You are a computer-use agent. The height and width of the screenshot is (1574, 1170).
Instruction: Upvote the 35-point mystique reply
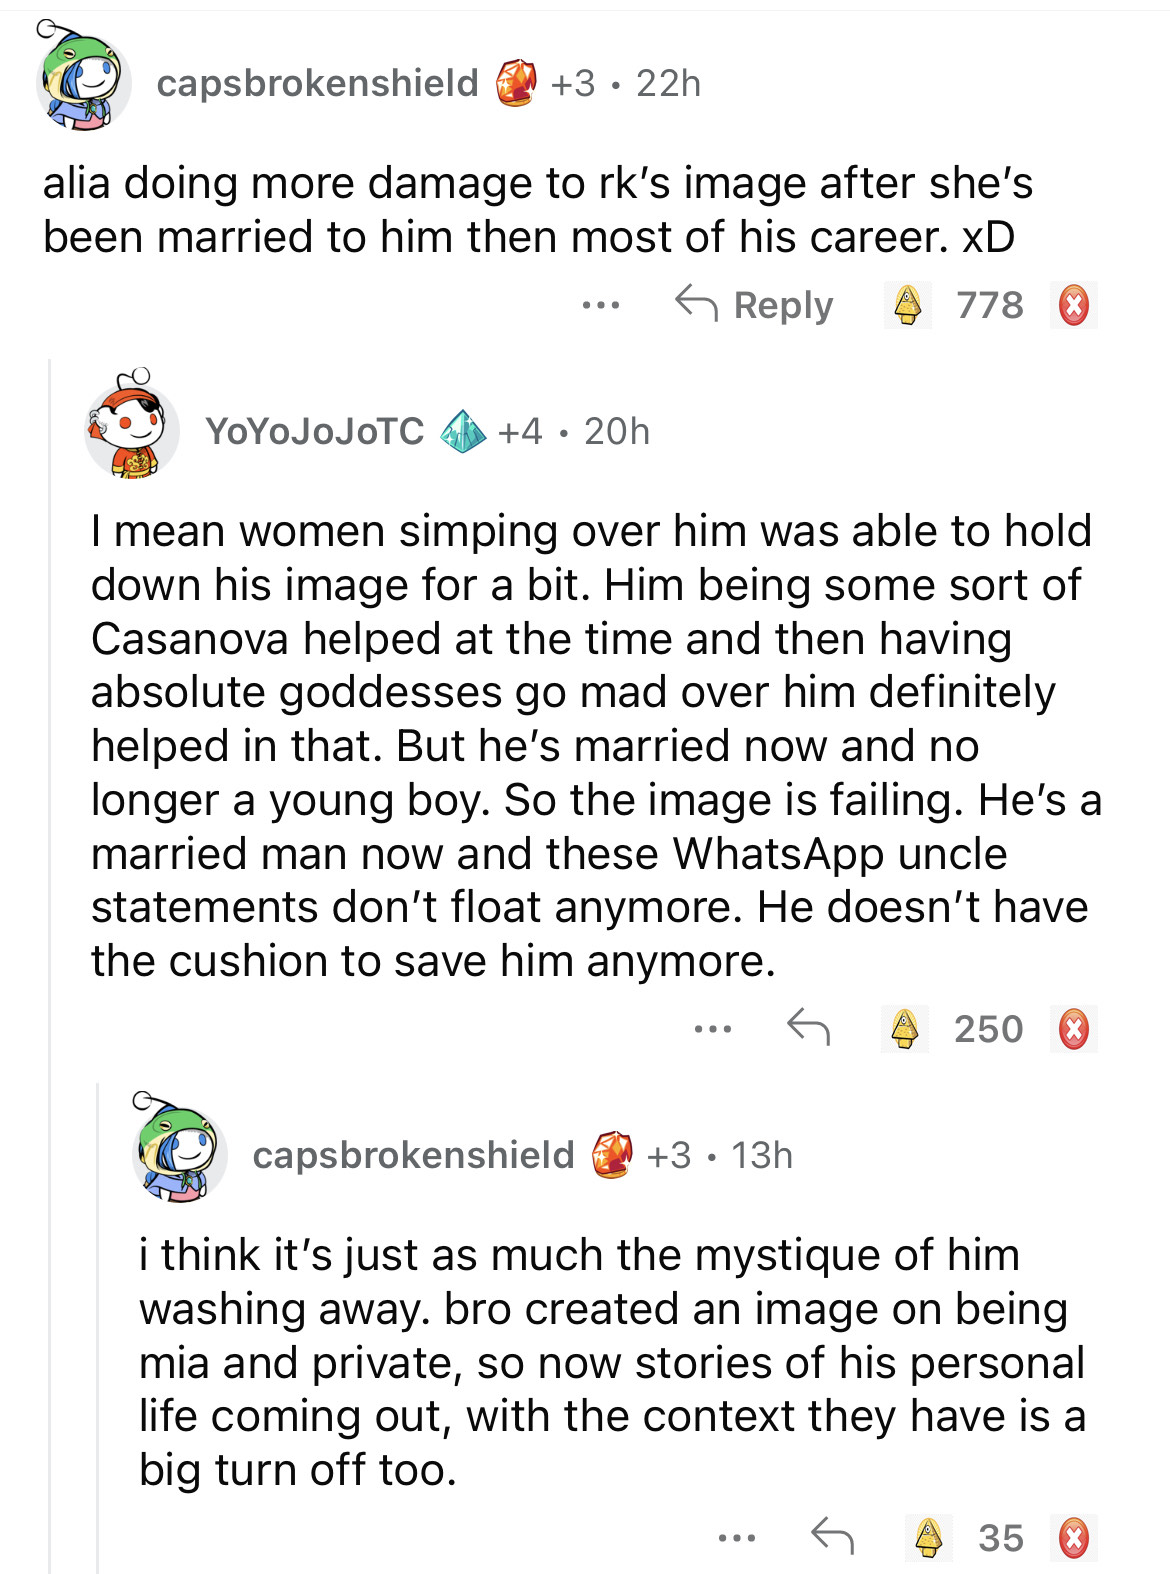pos(929,1537)
